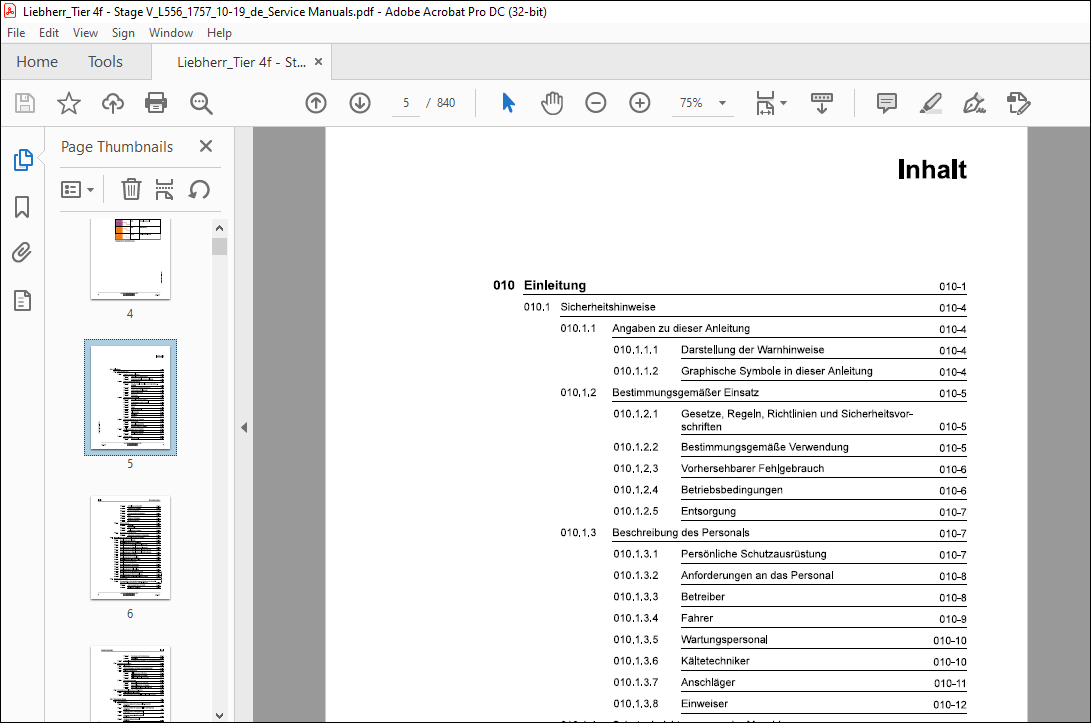This screenshot has width=1091, height=723.
Task: Click thumbnail panel scroll down arrow
Action: point(219,715)
